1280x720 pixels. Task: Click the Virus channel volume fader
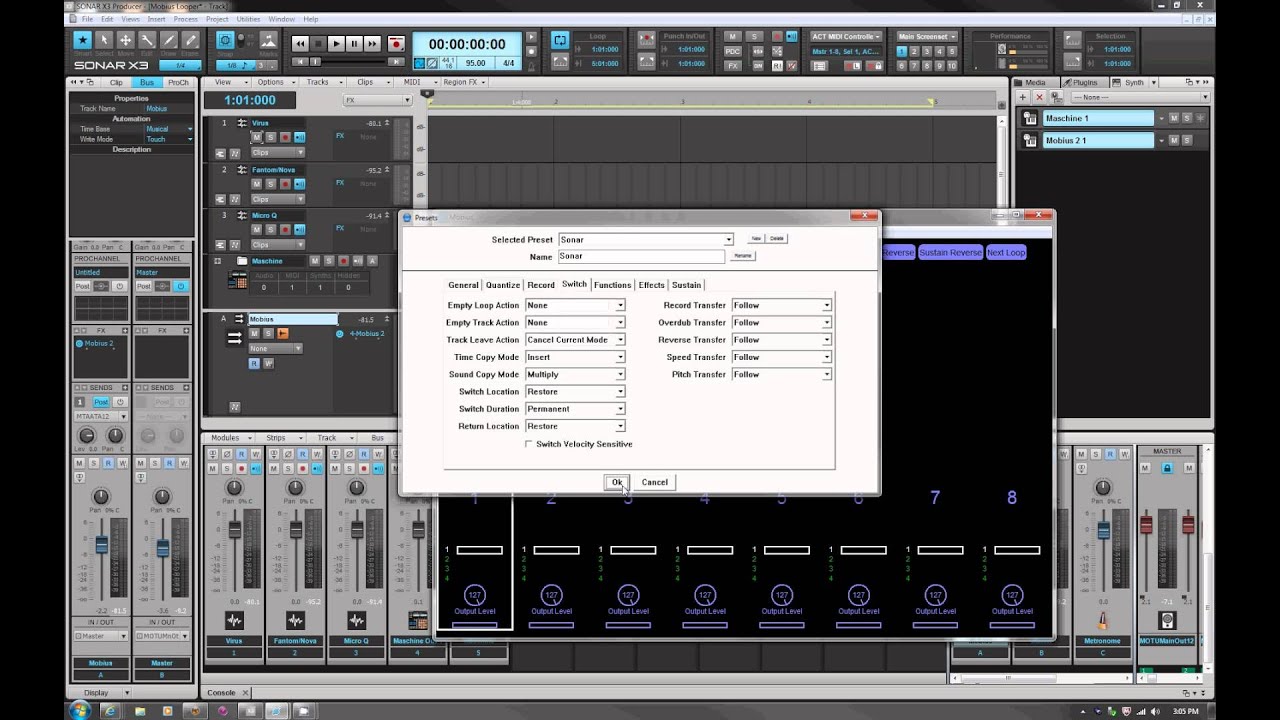tap(235, 530)
